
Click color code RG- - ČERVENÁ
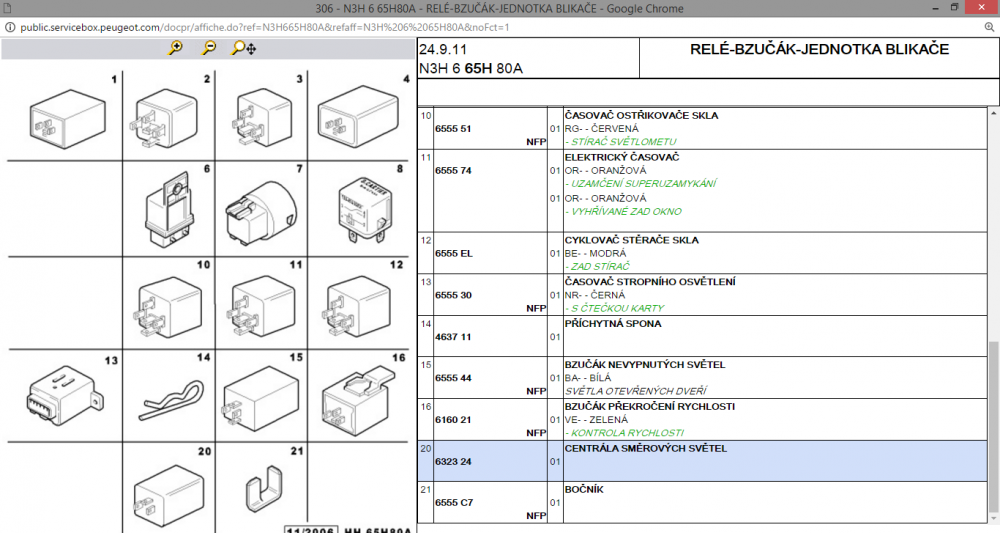[x=601, y=129]
